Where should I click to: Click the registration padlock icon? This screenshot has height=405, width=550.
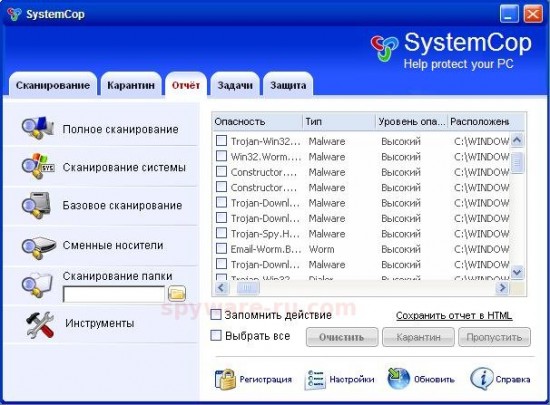(x=225, y=379)
